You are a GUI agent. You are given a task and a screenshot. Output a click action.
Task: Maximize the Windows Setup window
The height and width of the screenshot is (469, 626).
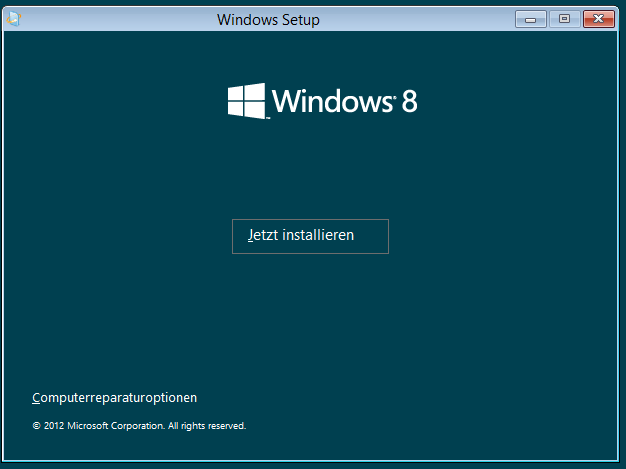click(x=565, y=19)
